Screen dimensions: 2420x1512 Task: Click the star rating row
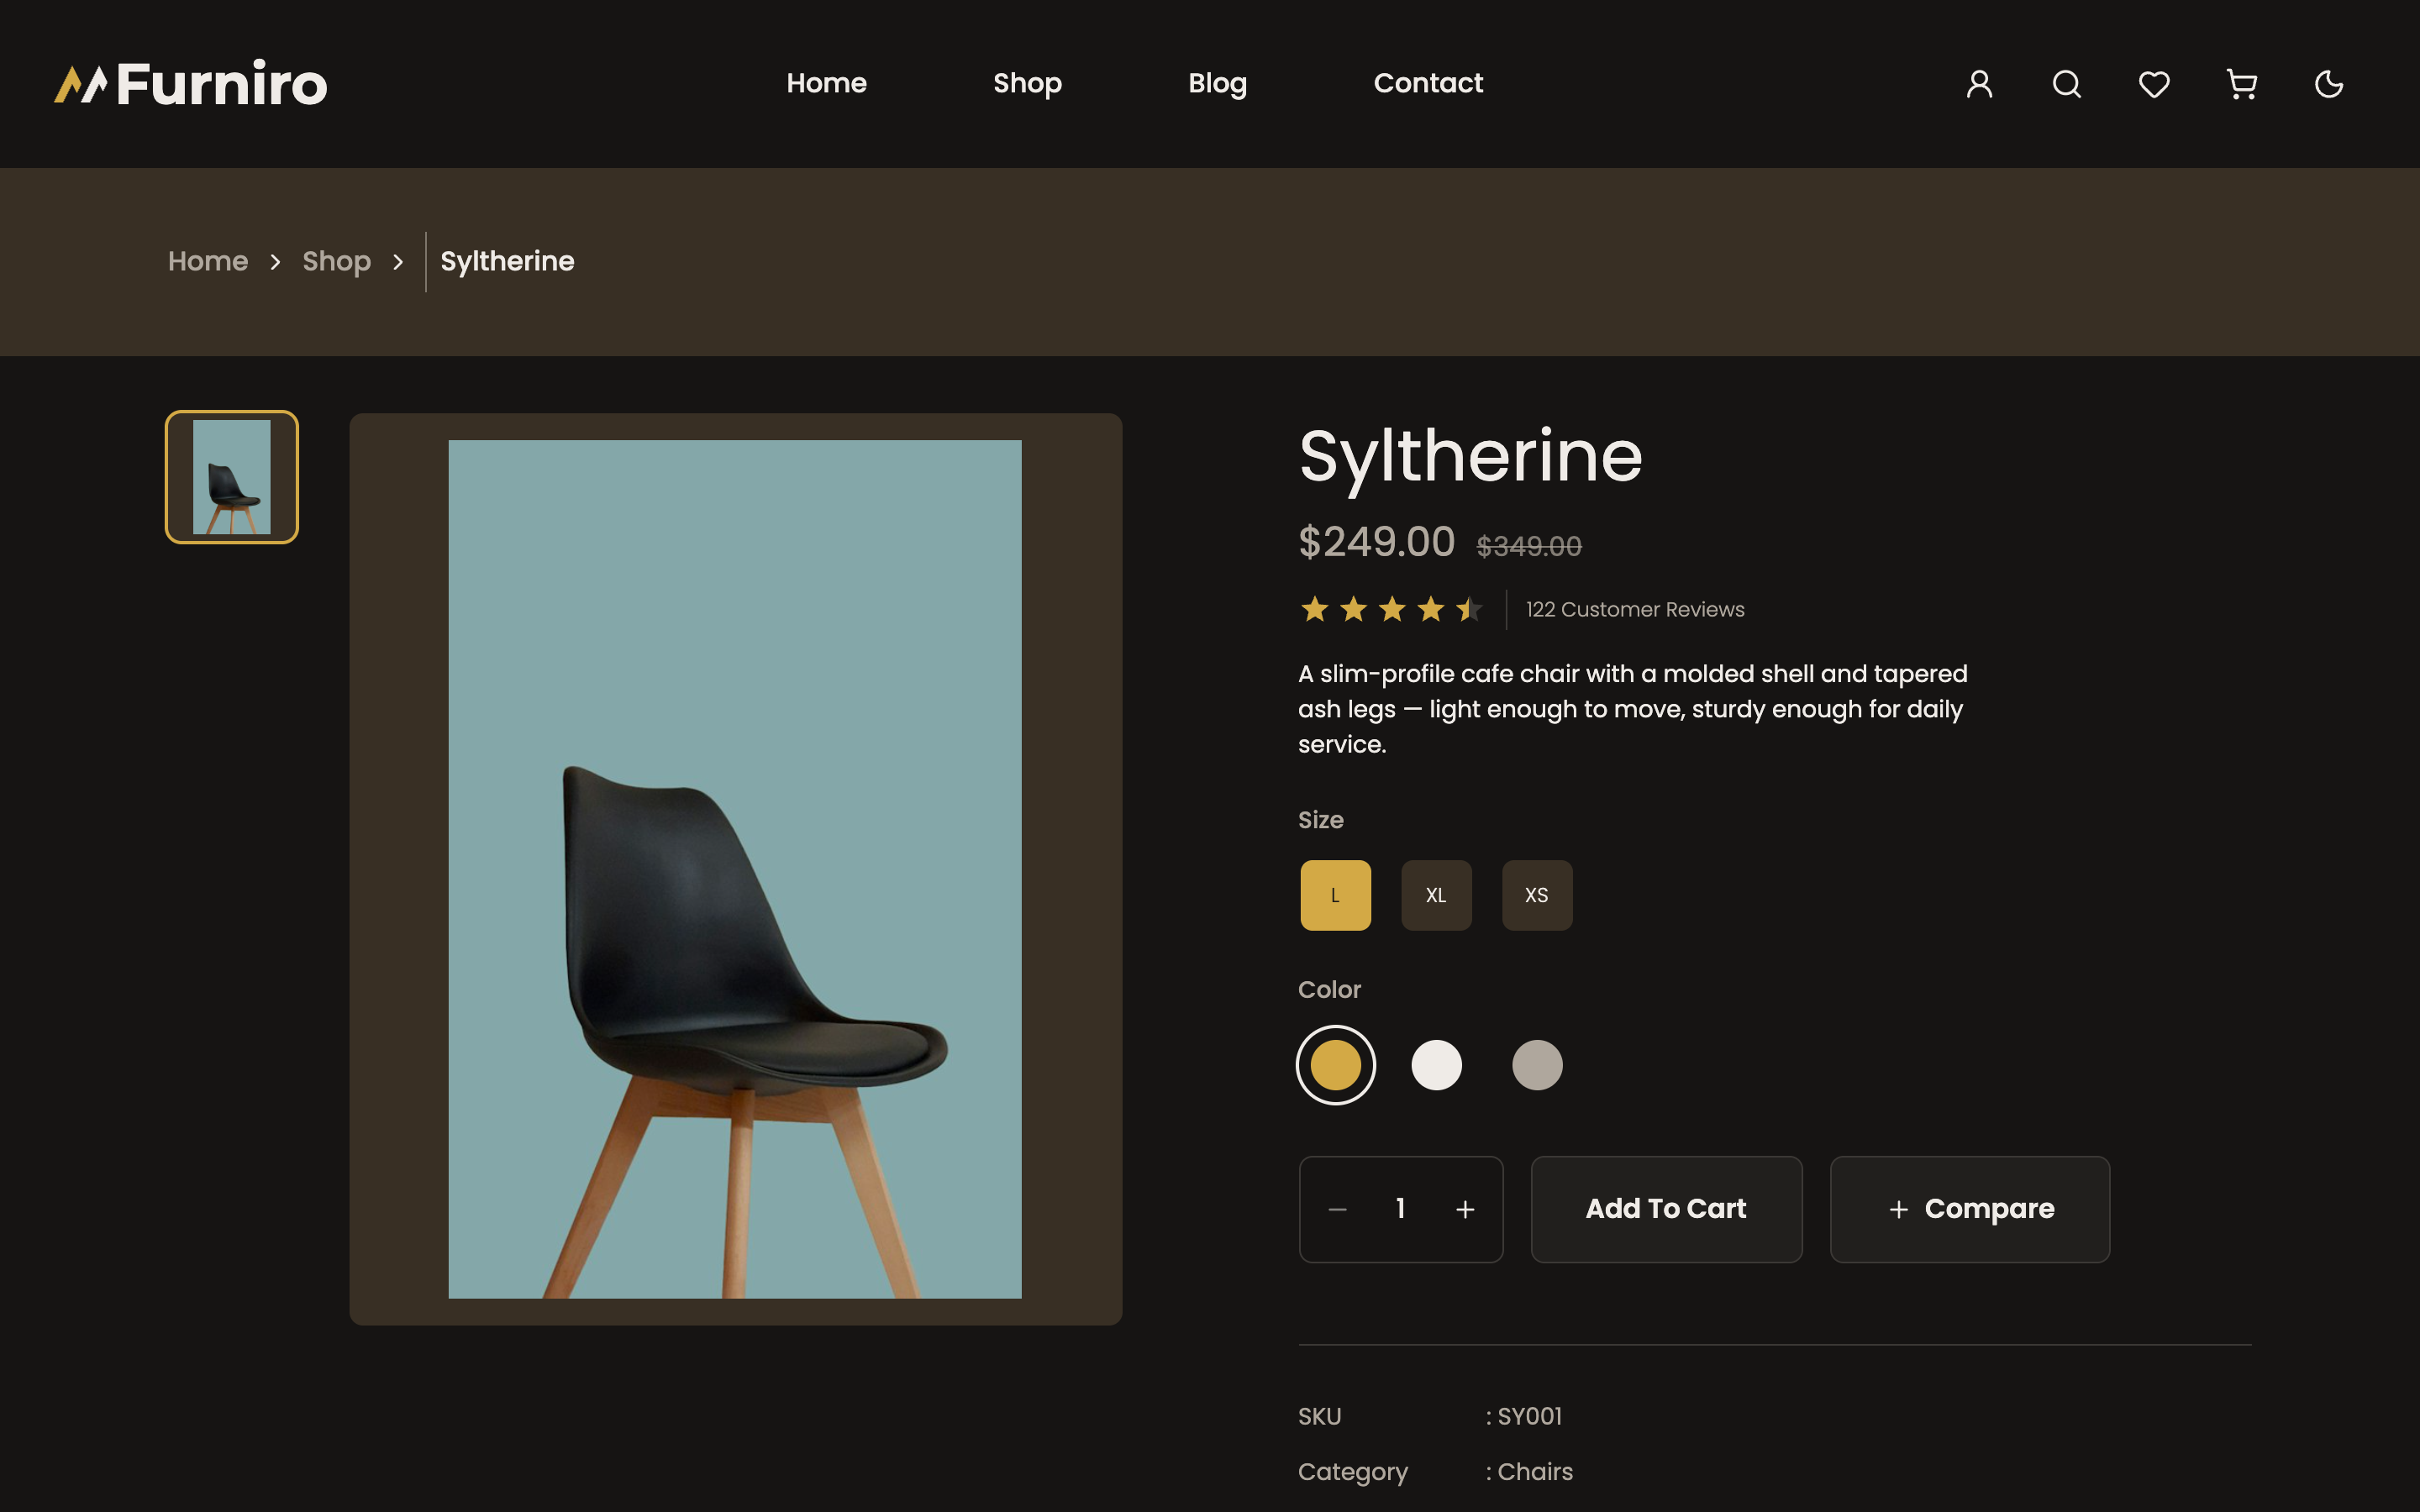[x=1391, y=609]
